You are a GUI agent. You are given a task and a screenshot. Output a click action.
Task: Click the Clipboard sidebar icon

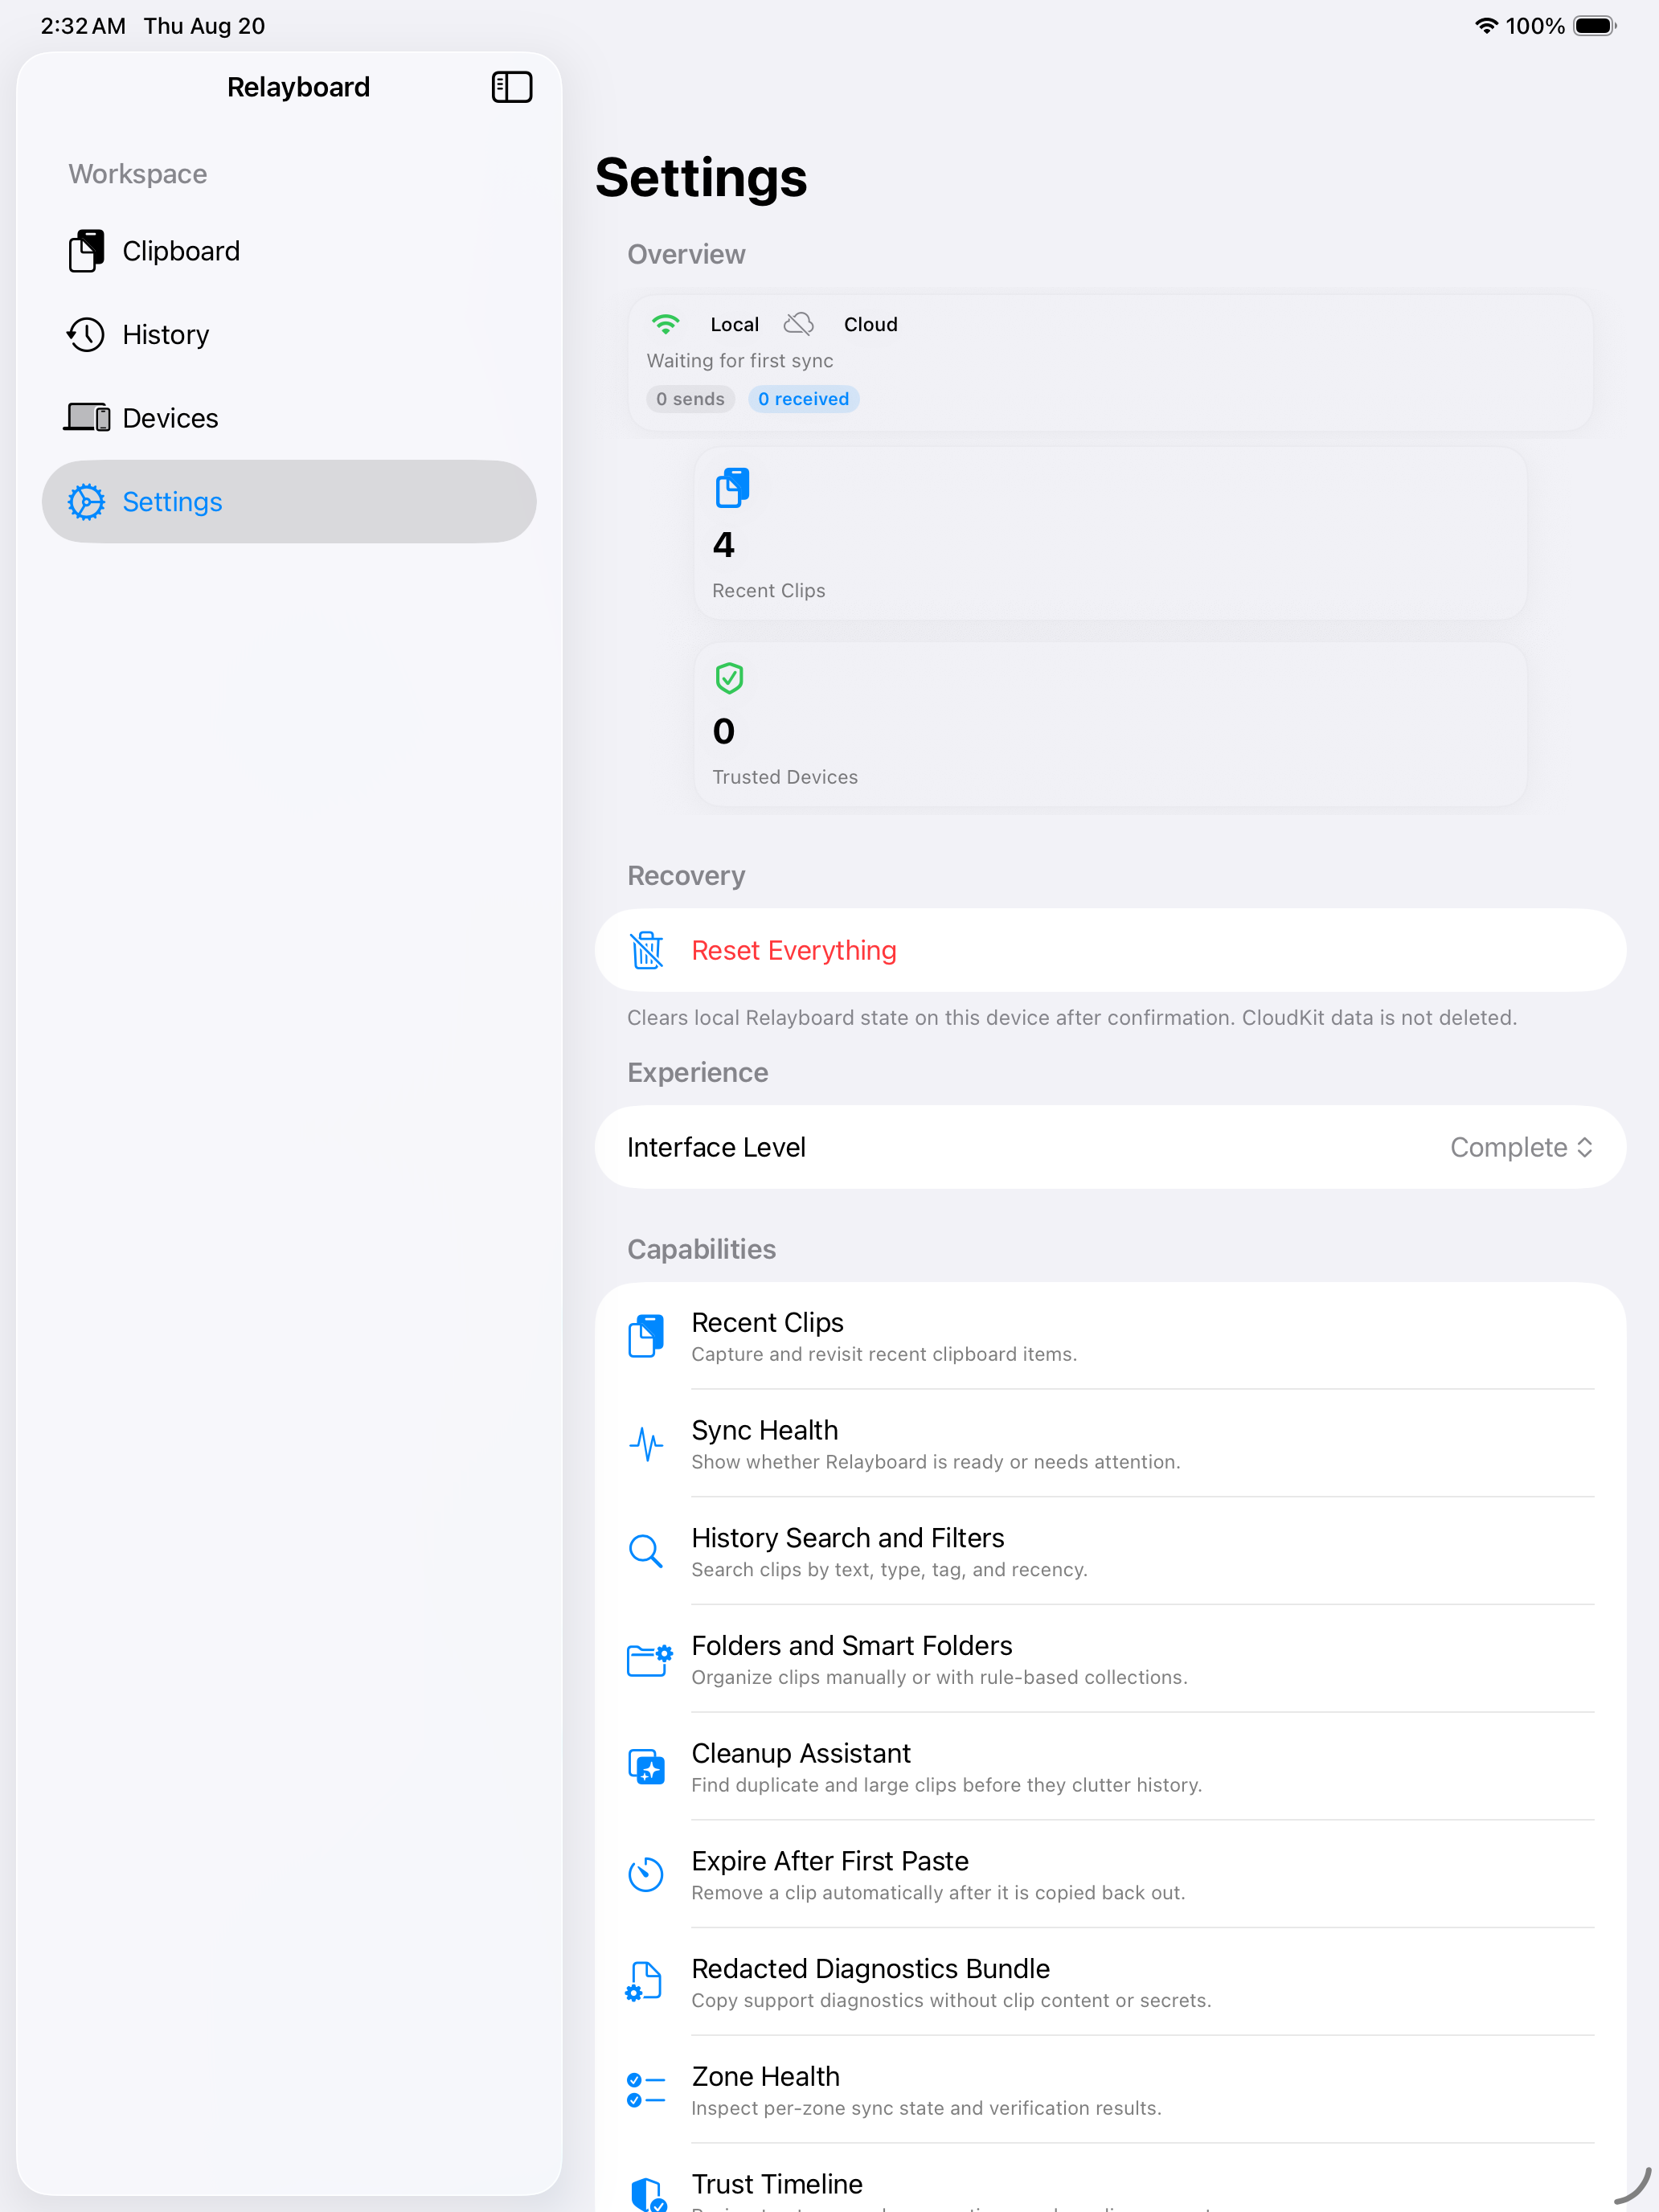86,251
